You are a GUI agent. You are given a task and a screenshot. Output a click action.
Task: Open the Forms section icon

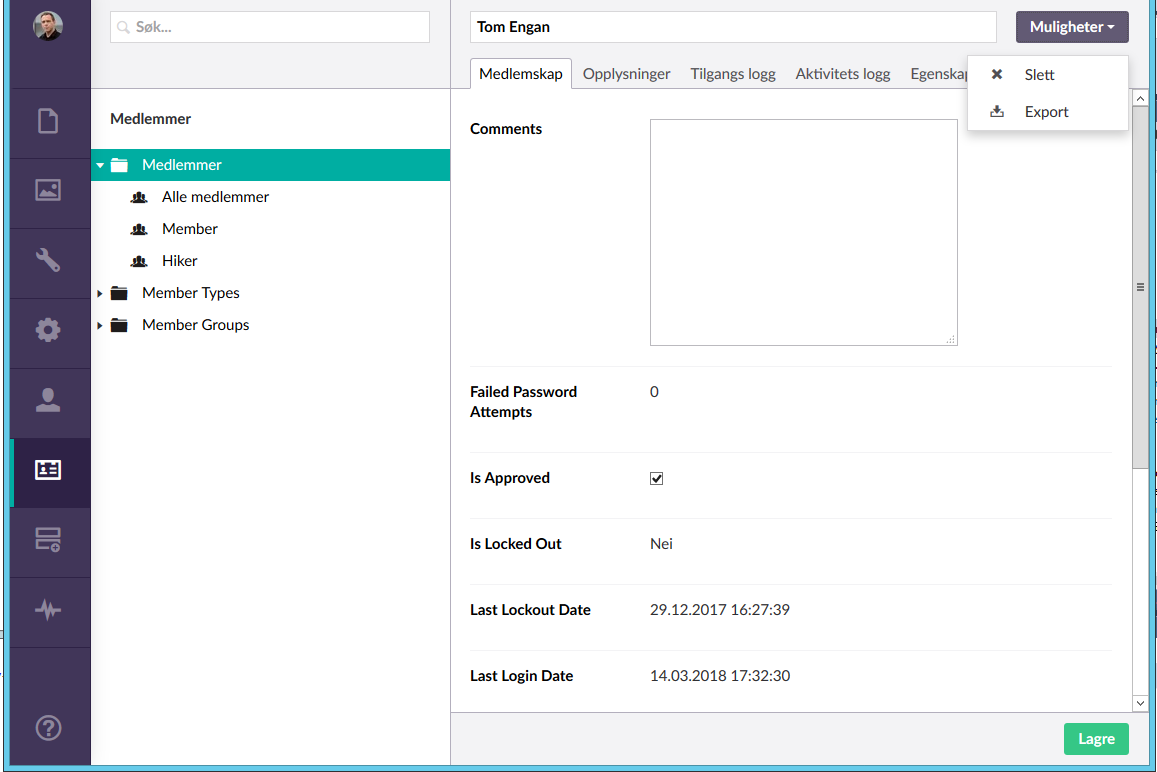[x=48, y=540]
